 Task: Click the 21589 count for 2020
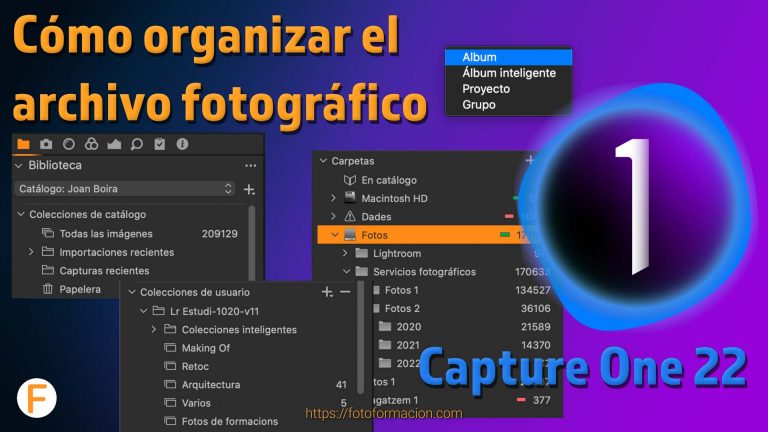pos(535,327)
